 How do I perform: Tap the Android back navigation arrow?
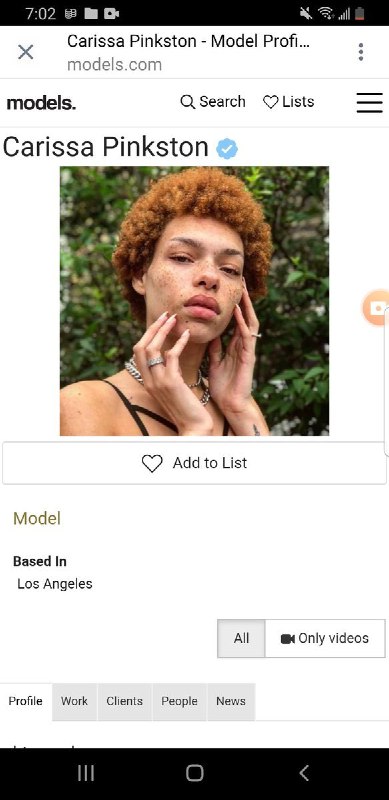pyautogui.click(x=304, y=773)
